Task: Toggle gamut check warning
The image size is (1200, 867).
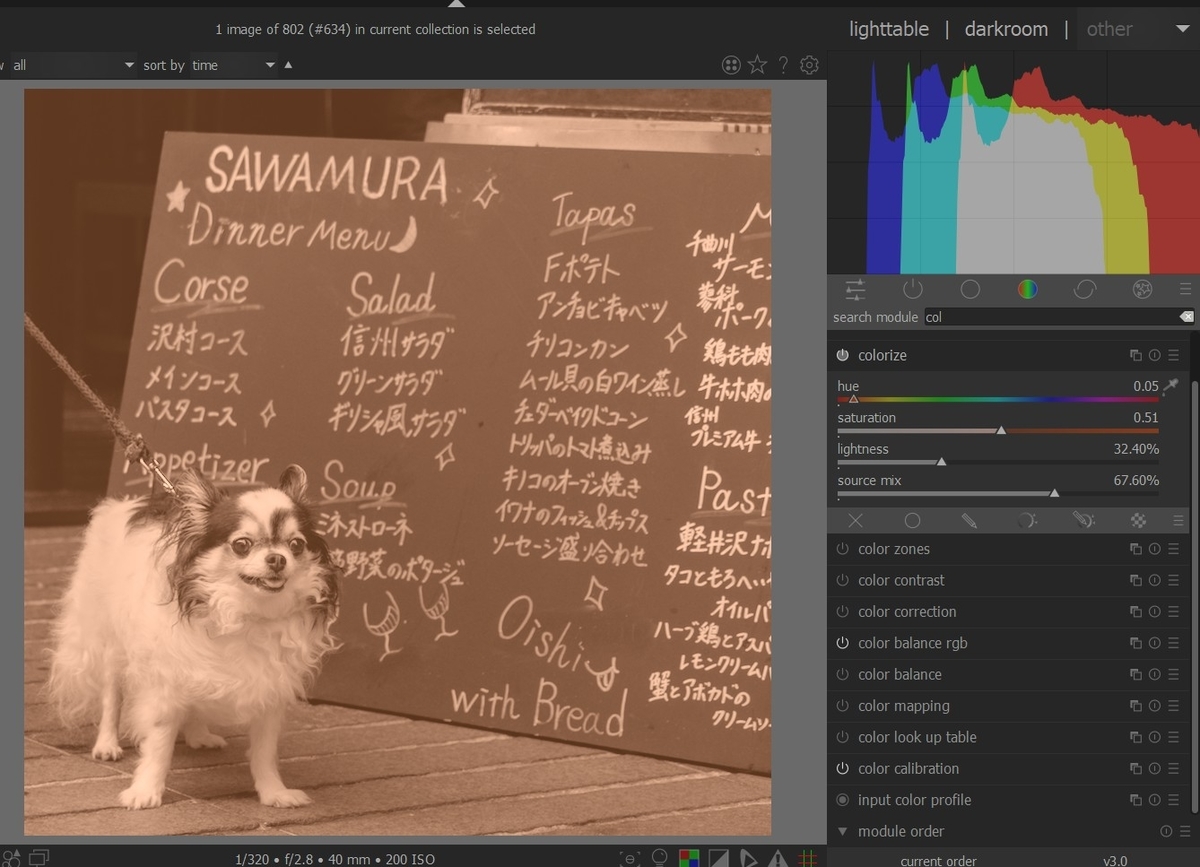Action: pyautogui.click(x=778, y=858)
